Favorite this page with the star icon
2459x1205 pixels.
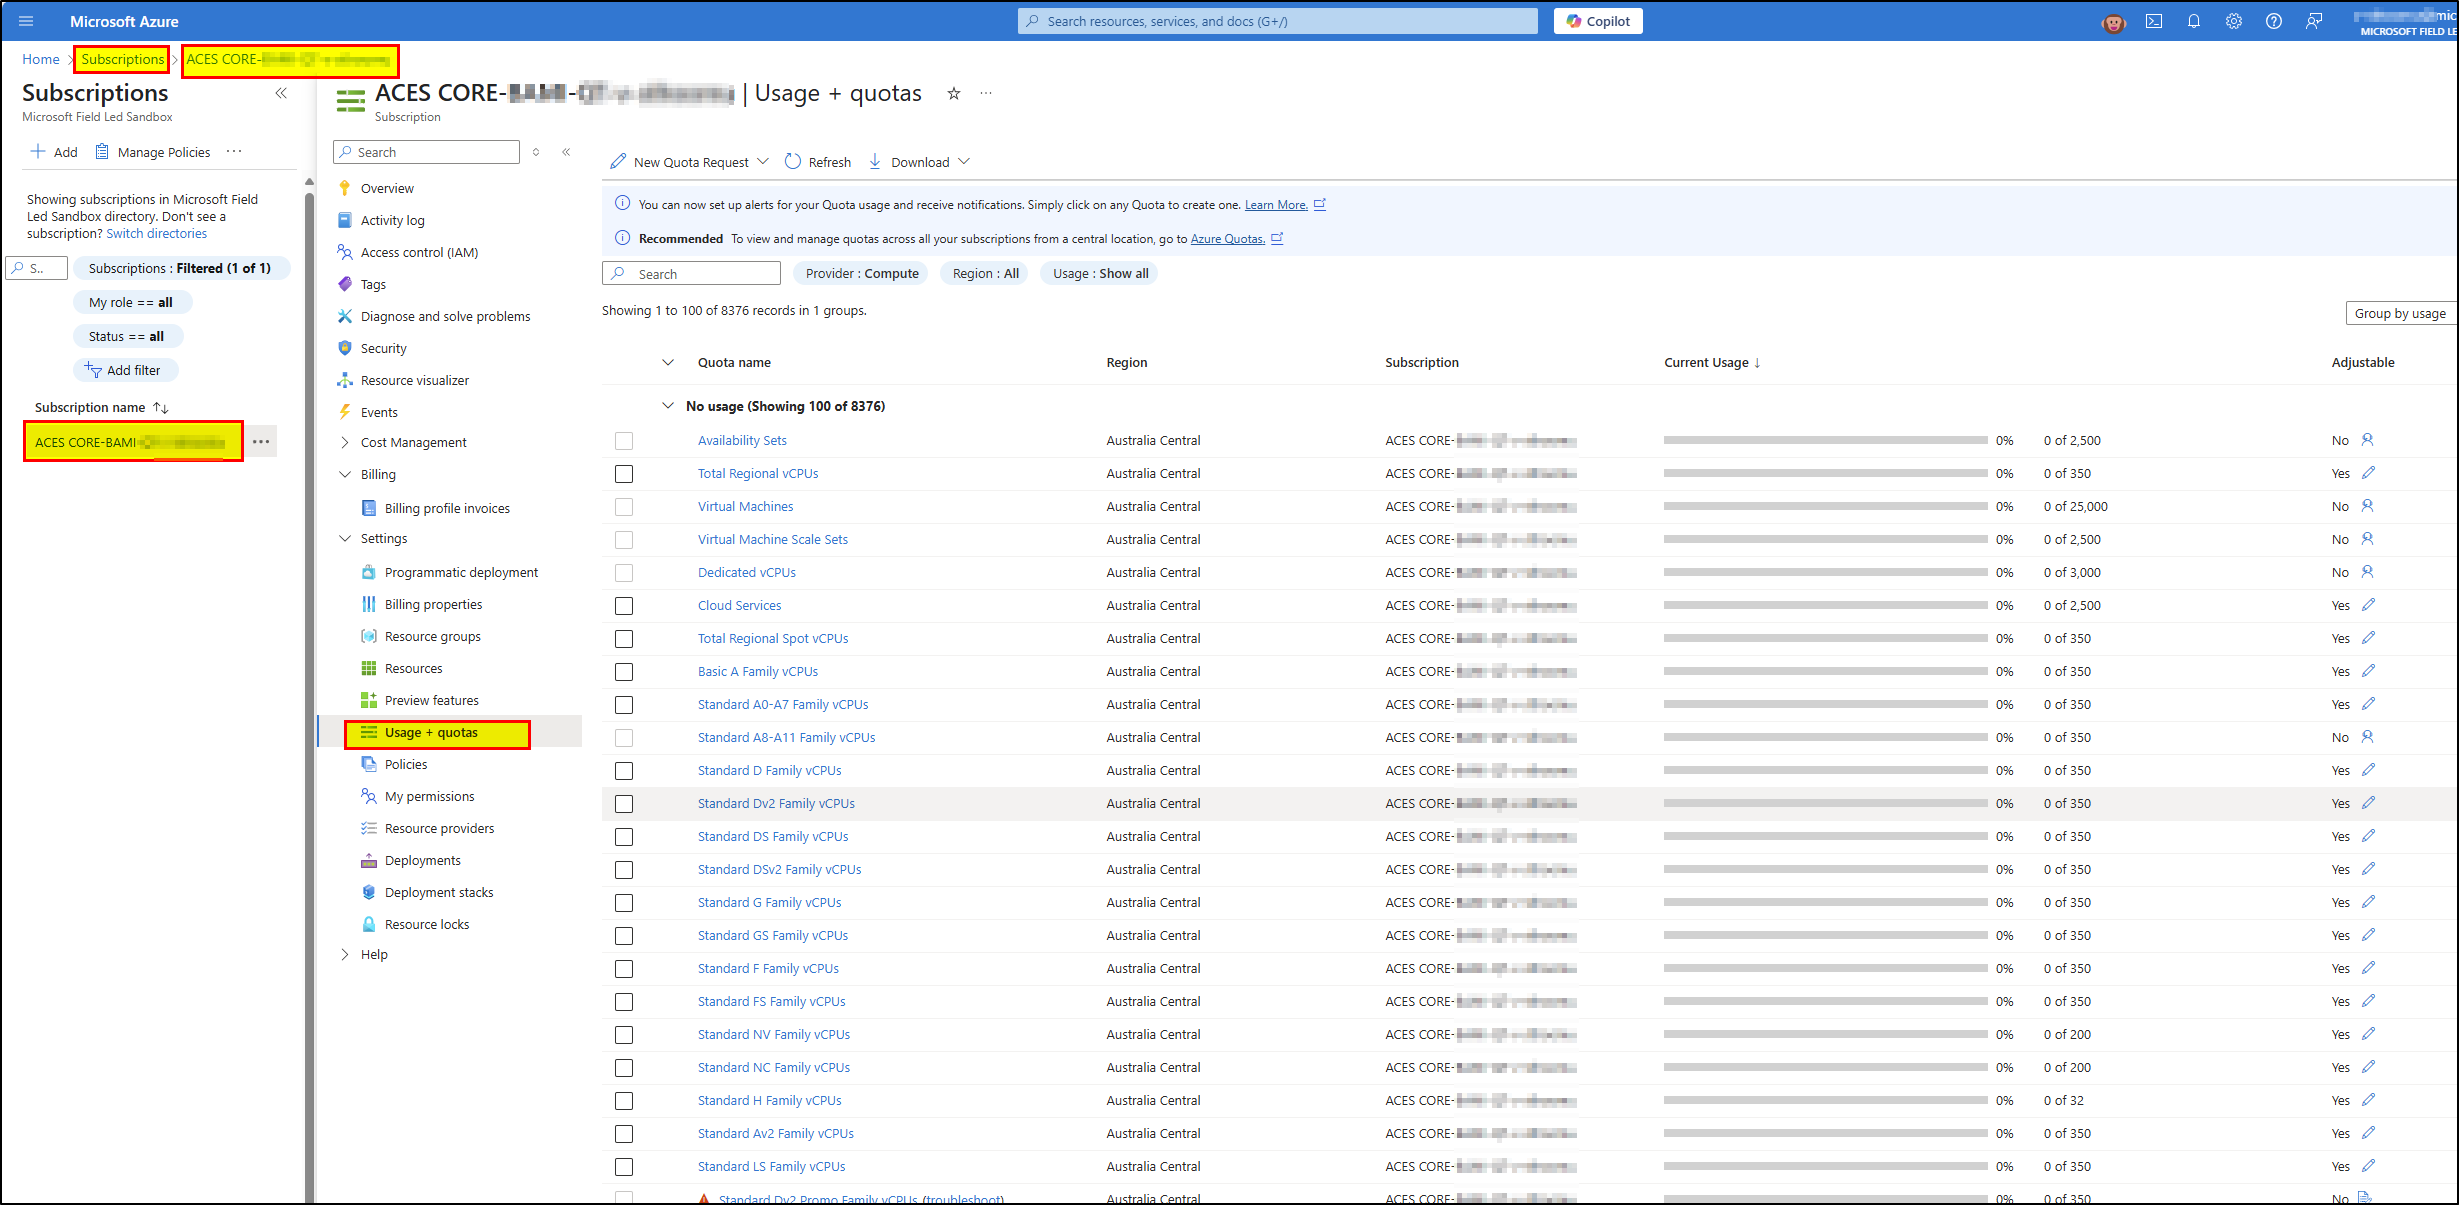point(954,93)
